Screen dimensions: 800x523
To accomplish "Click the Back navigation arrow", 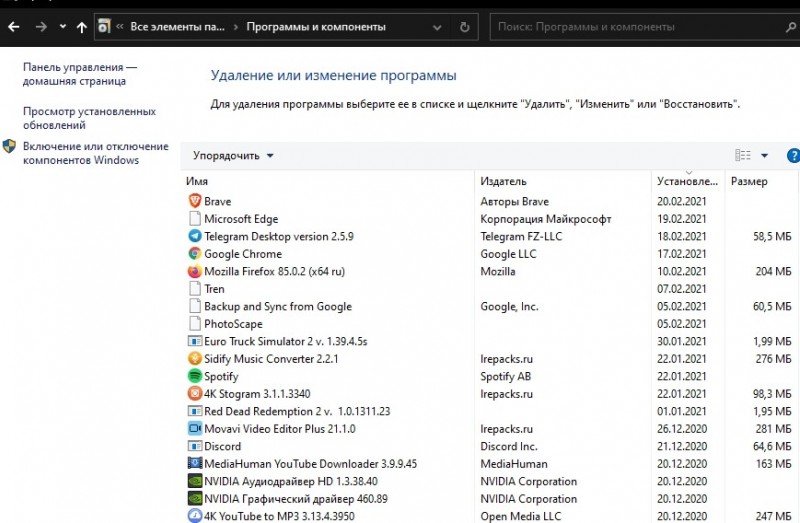I will [14, 27].
